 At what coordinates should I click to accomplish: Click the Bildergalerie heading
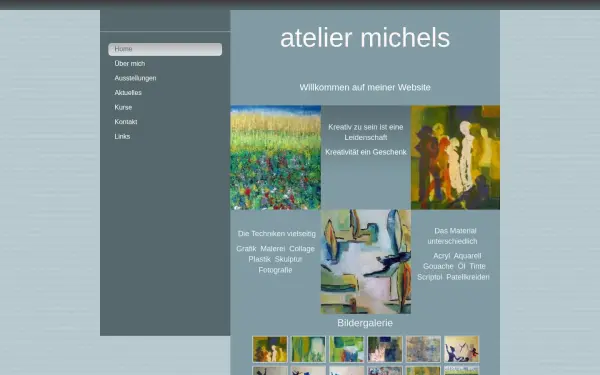(365, 323)
